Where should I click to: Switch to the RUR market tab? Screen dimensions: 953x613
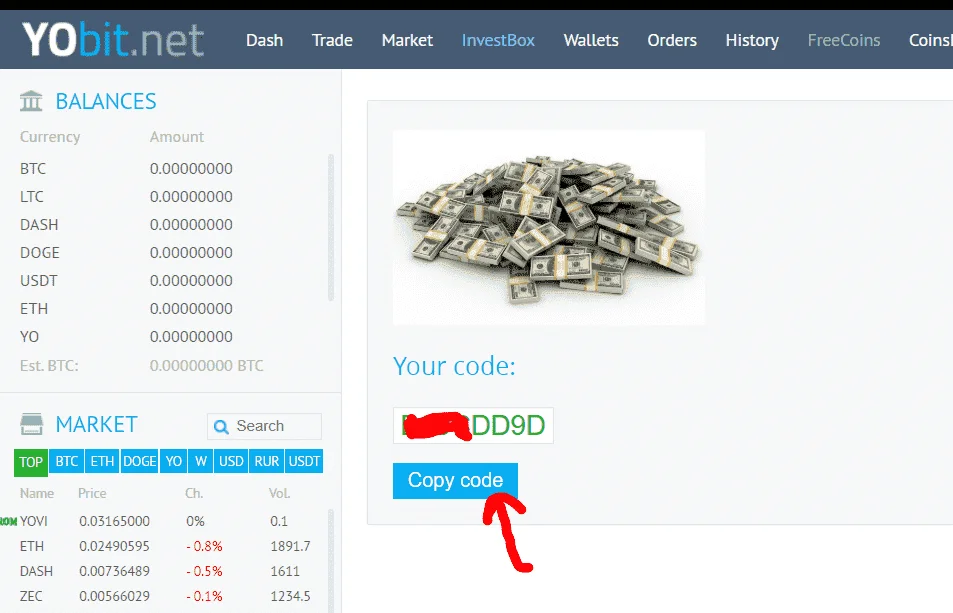(x=267, y=461)
